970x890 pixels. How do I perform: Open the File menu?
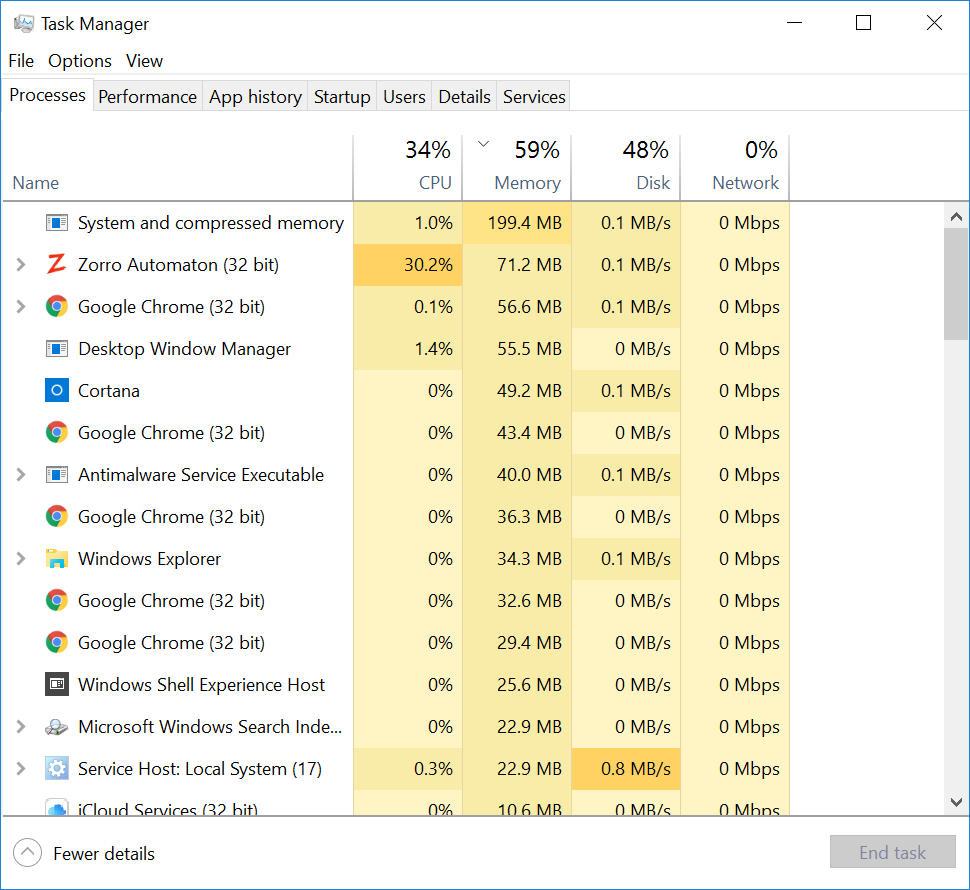tap(21, 61)
